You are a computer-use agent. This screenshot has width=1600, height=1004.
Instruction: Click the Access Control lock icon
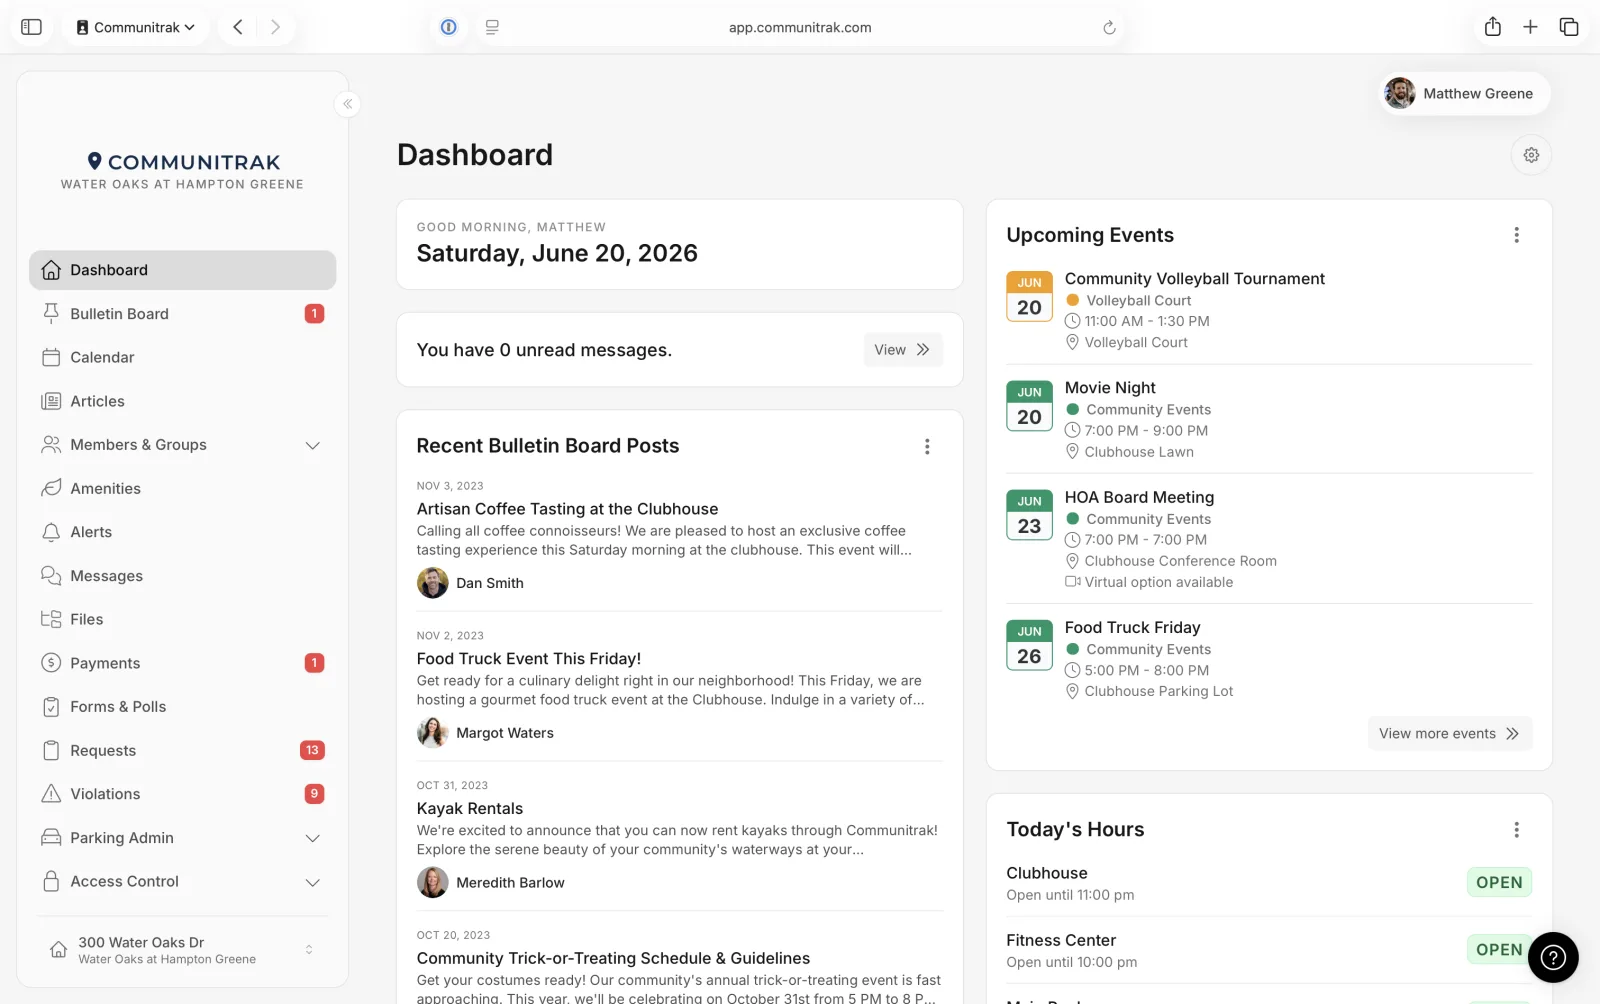[51, 881]
